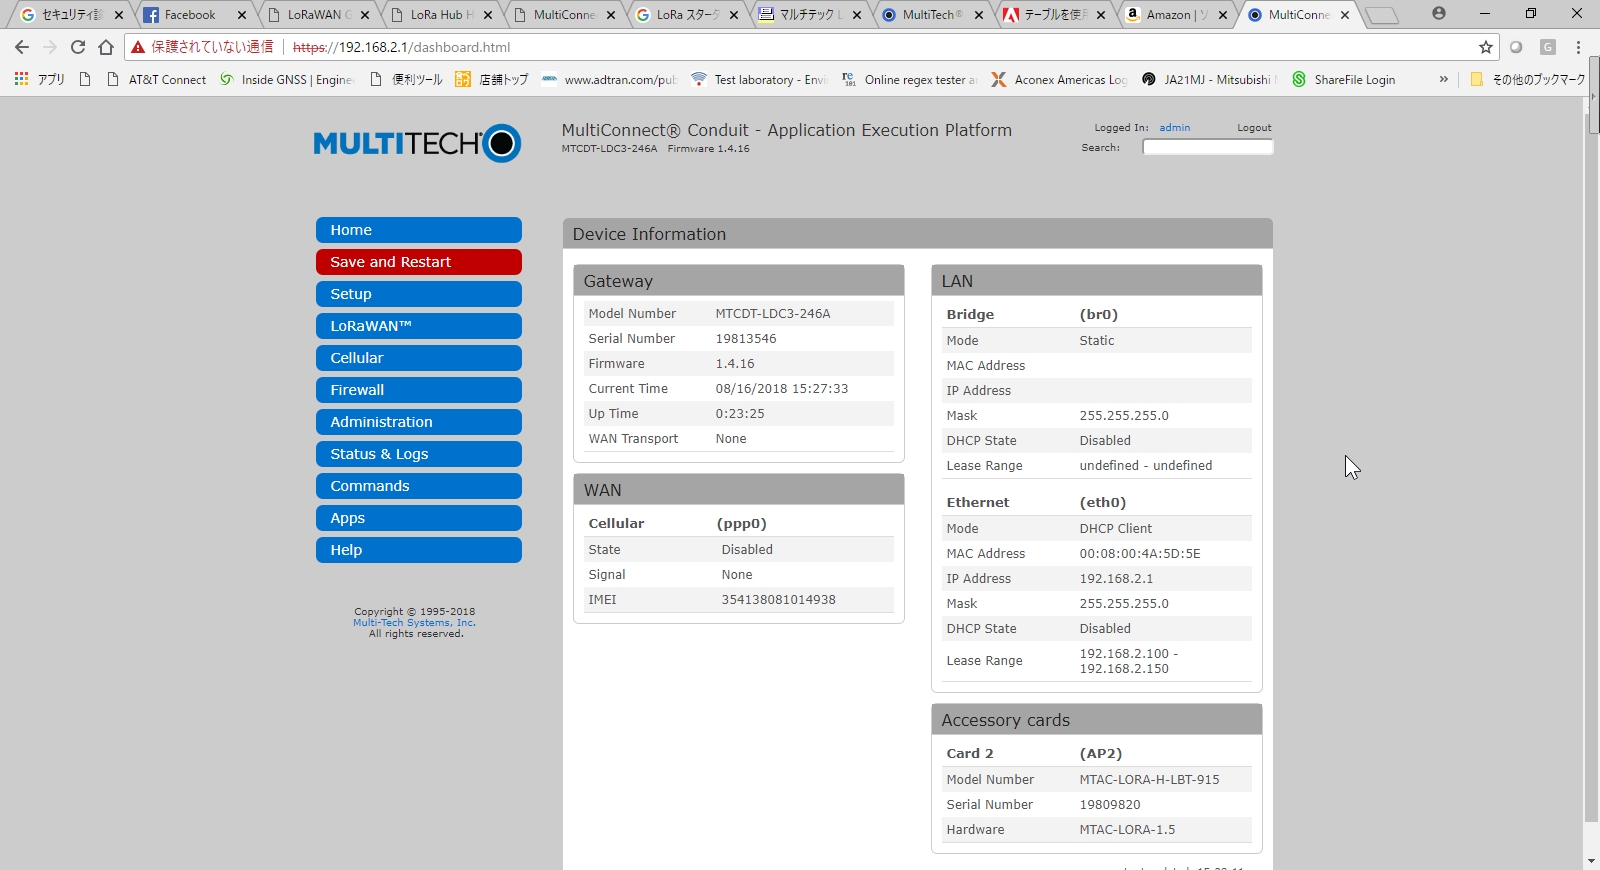This screenshot has height=870, width=1600.
Task: Click the MultiTech logo
Action: tap(417, 144)
